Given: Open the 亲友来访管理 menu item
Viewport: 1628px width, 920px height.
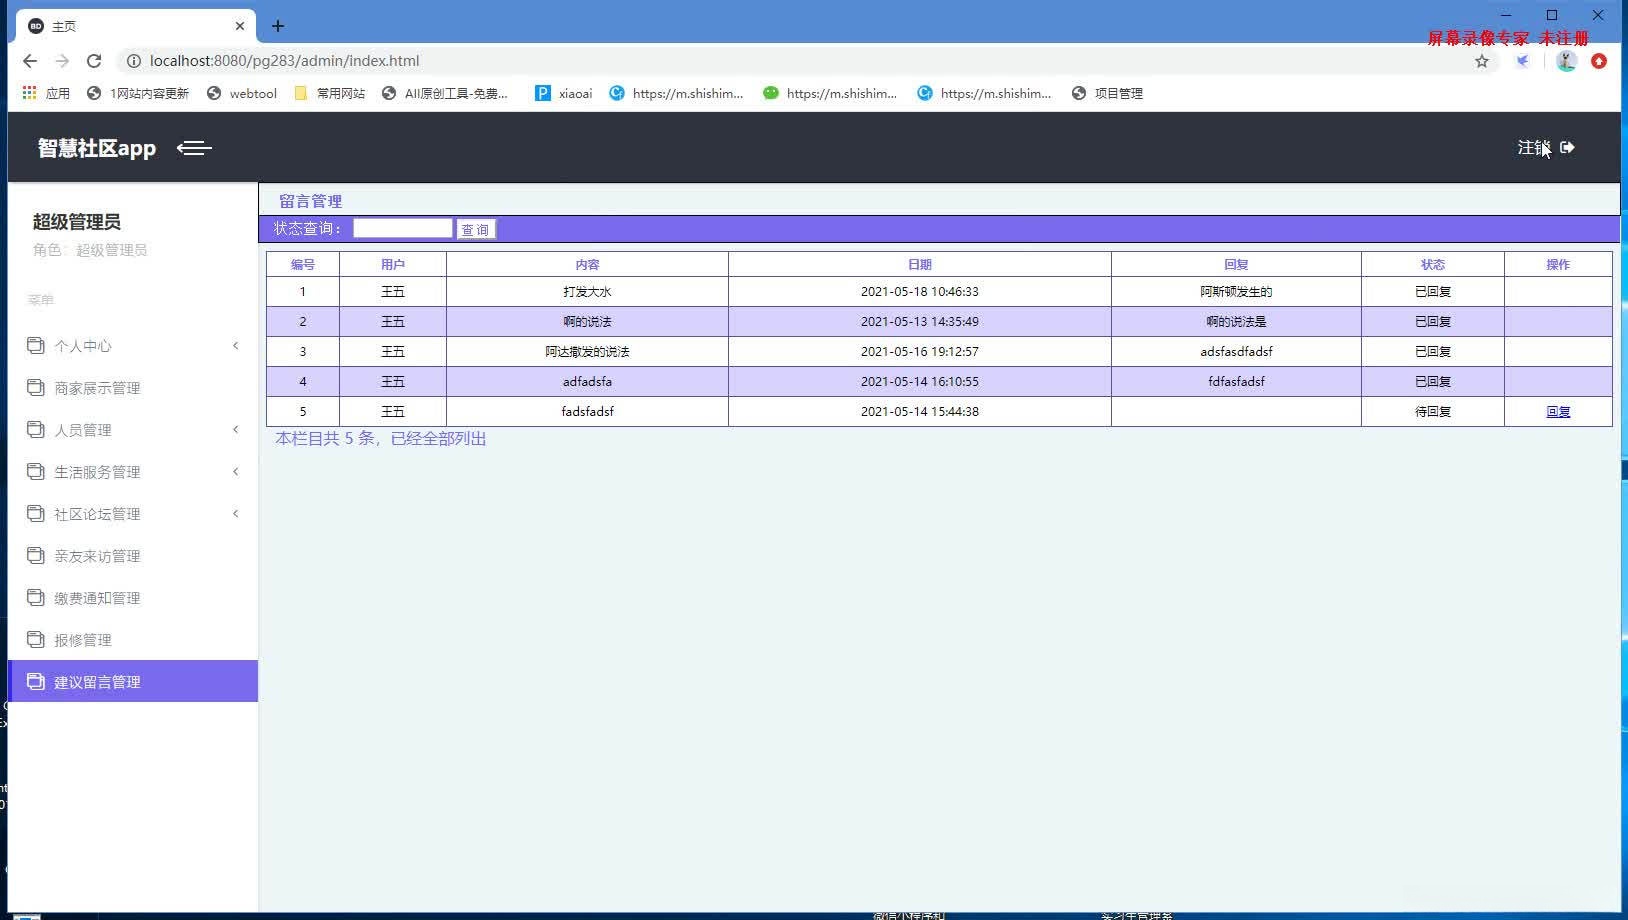Looking at the screenshot, I should (133, 555).
